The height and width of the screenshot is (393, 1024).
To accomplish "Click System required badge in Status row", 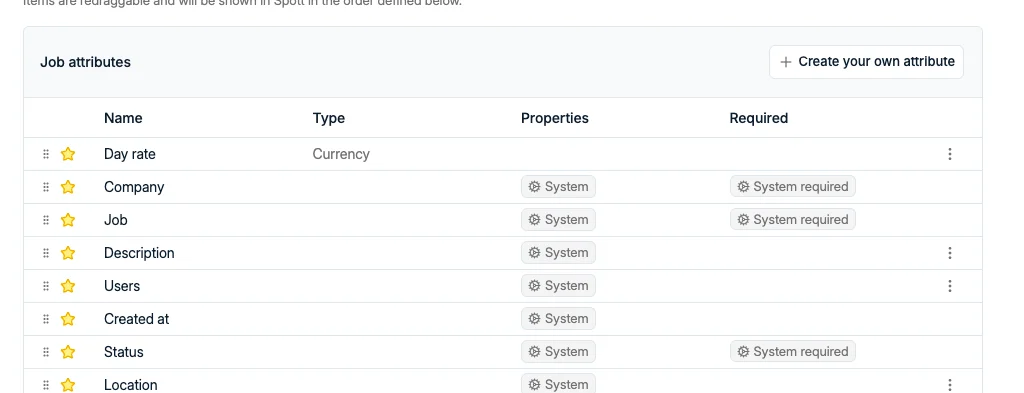I will 793,351.
